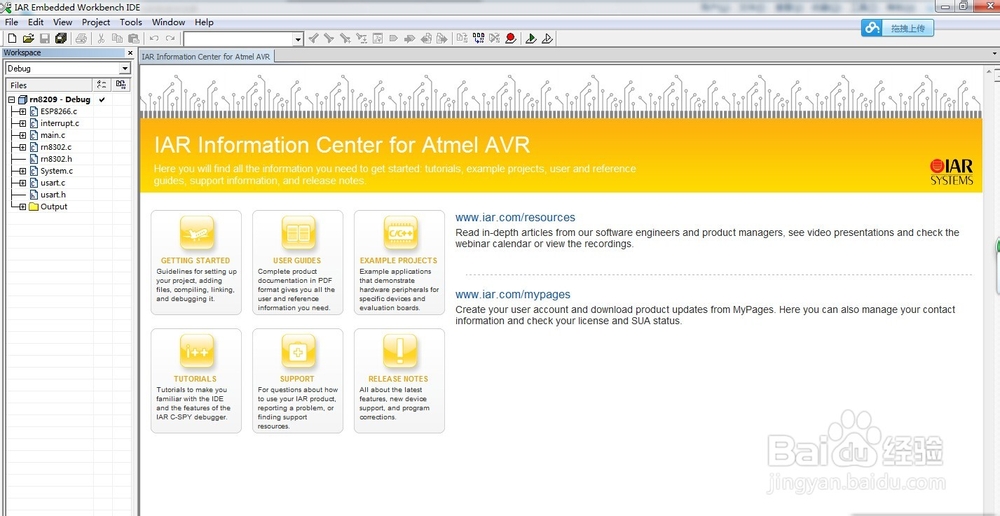The height and width of the screenshot is (516, 1000).
Task: Save the current file from toolbar
Action: pyautogui.click(x=45, y=38)
